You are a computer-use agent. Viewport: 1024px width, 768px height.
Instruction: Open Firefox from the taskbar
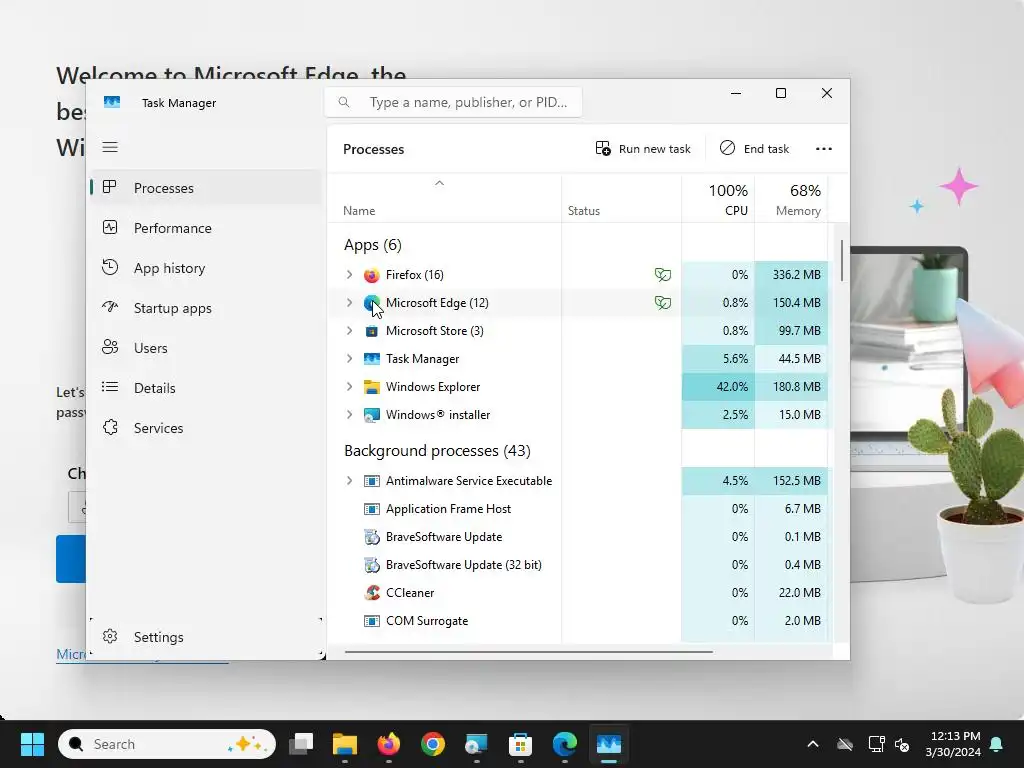389,744
